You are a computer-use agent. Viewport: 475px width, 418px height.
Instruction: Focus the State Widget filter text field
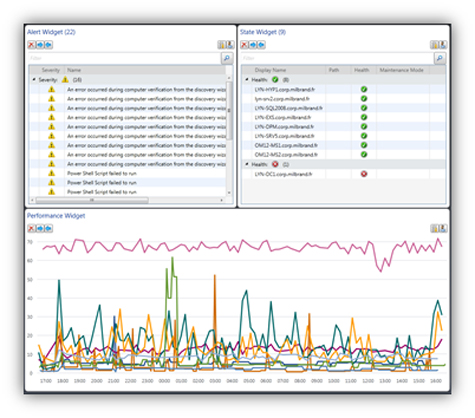(x=337, y=58)
